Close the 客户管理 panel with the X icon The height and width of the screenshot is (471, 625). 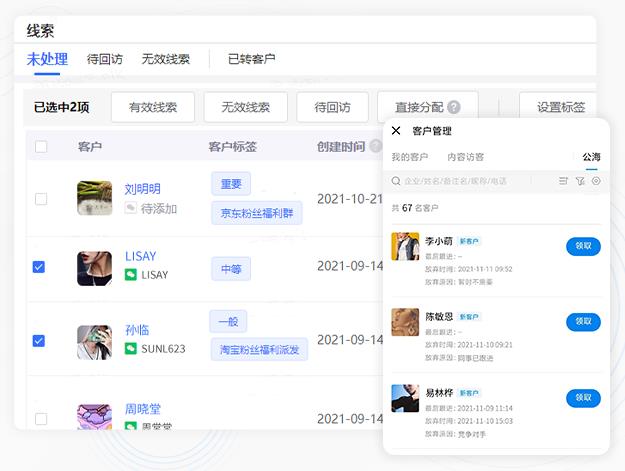tap(396, 131)
